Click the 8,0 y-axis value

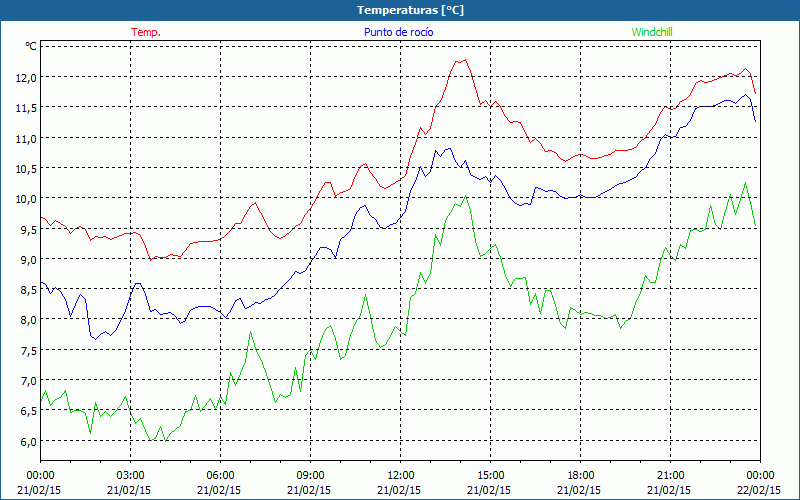[29, 320]
